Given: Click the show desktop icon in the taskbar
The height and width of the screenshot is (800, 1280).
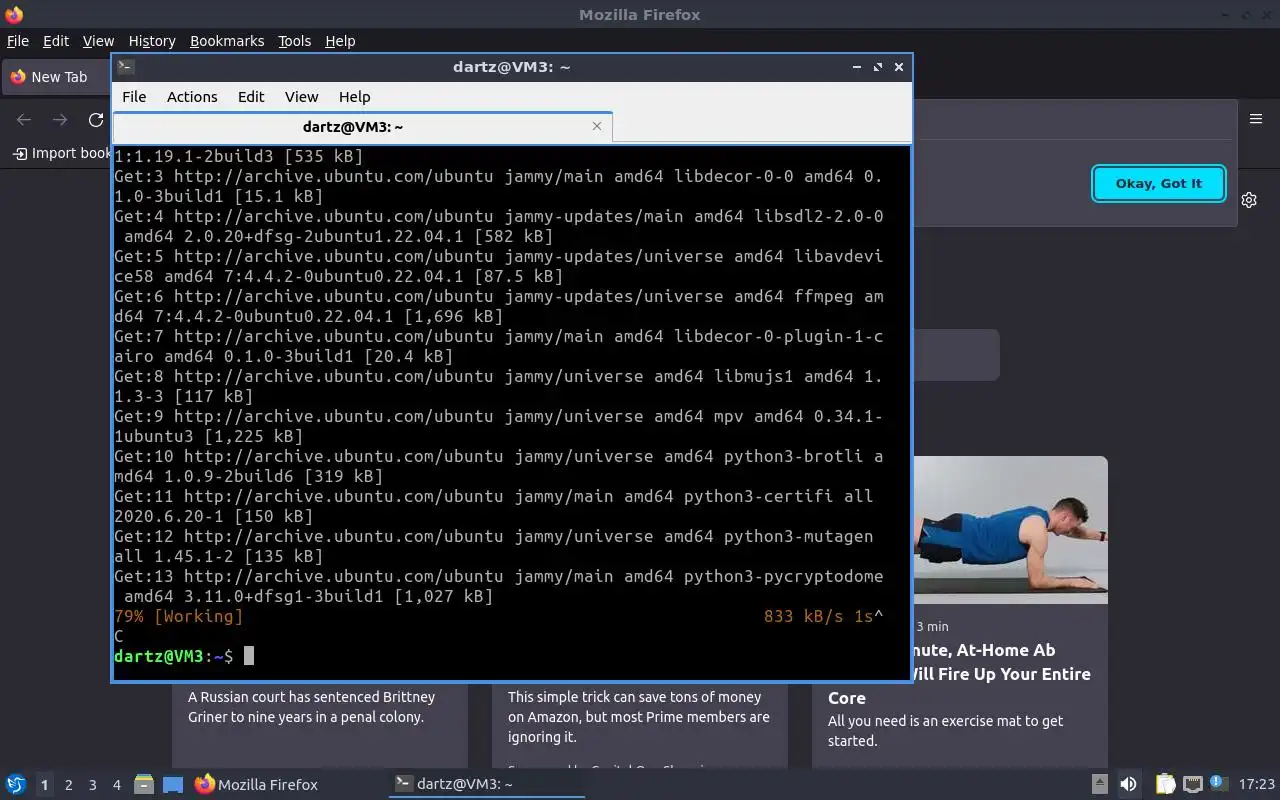Looking at the screenshot, I should click(x=173, y=785).
